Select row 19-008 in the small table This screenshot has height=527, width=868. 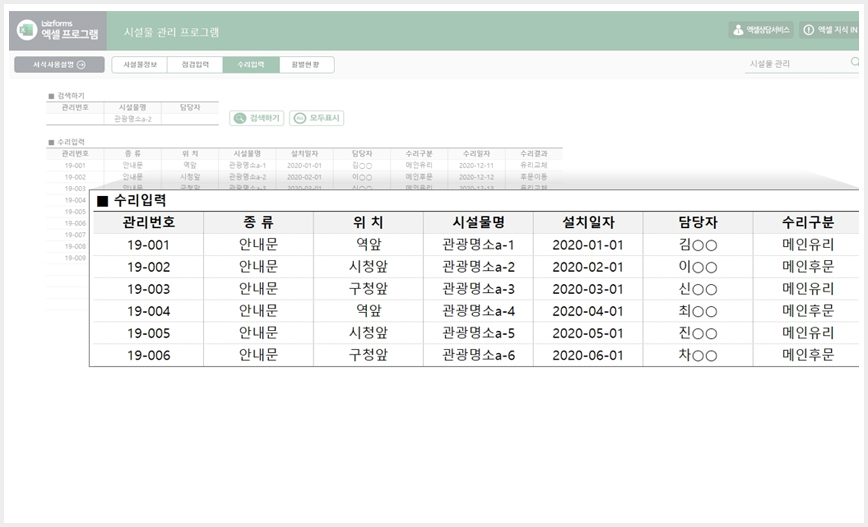pyautogui.click(x=75, y=246)
